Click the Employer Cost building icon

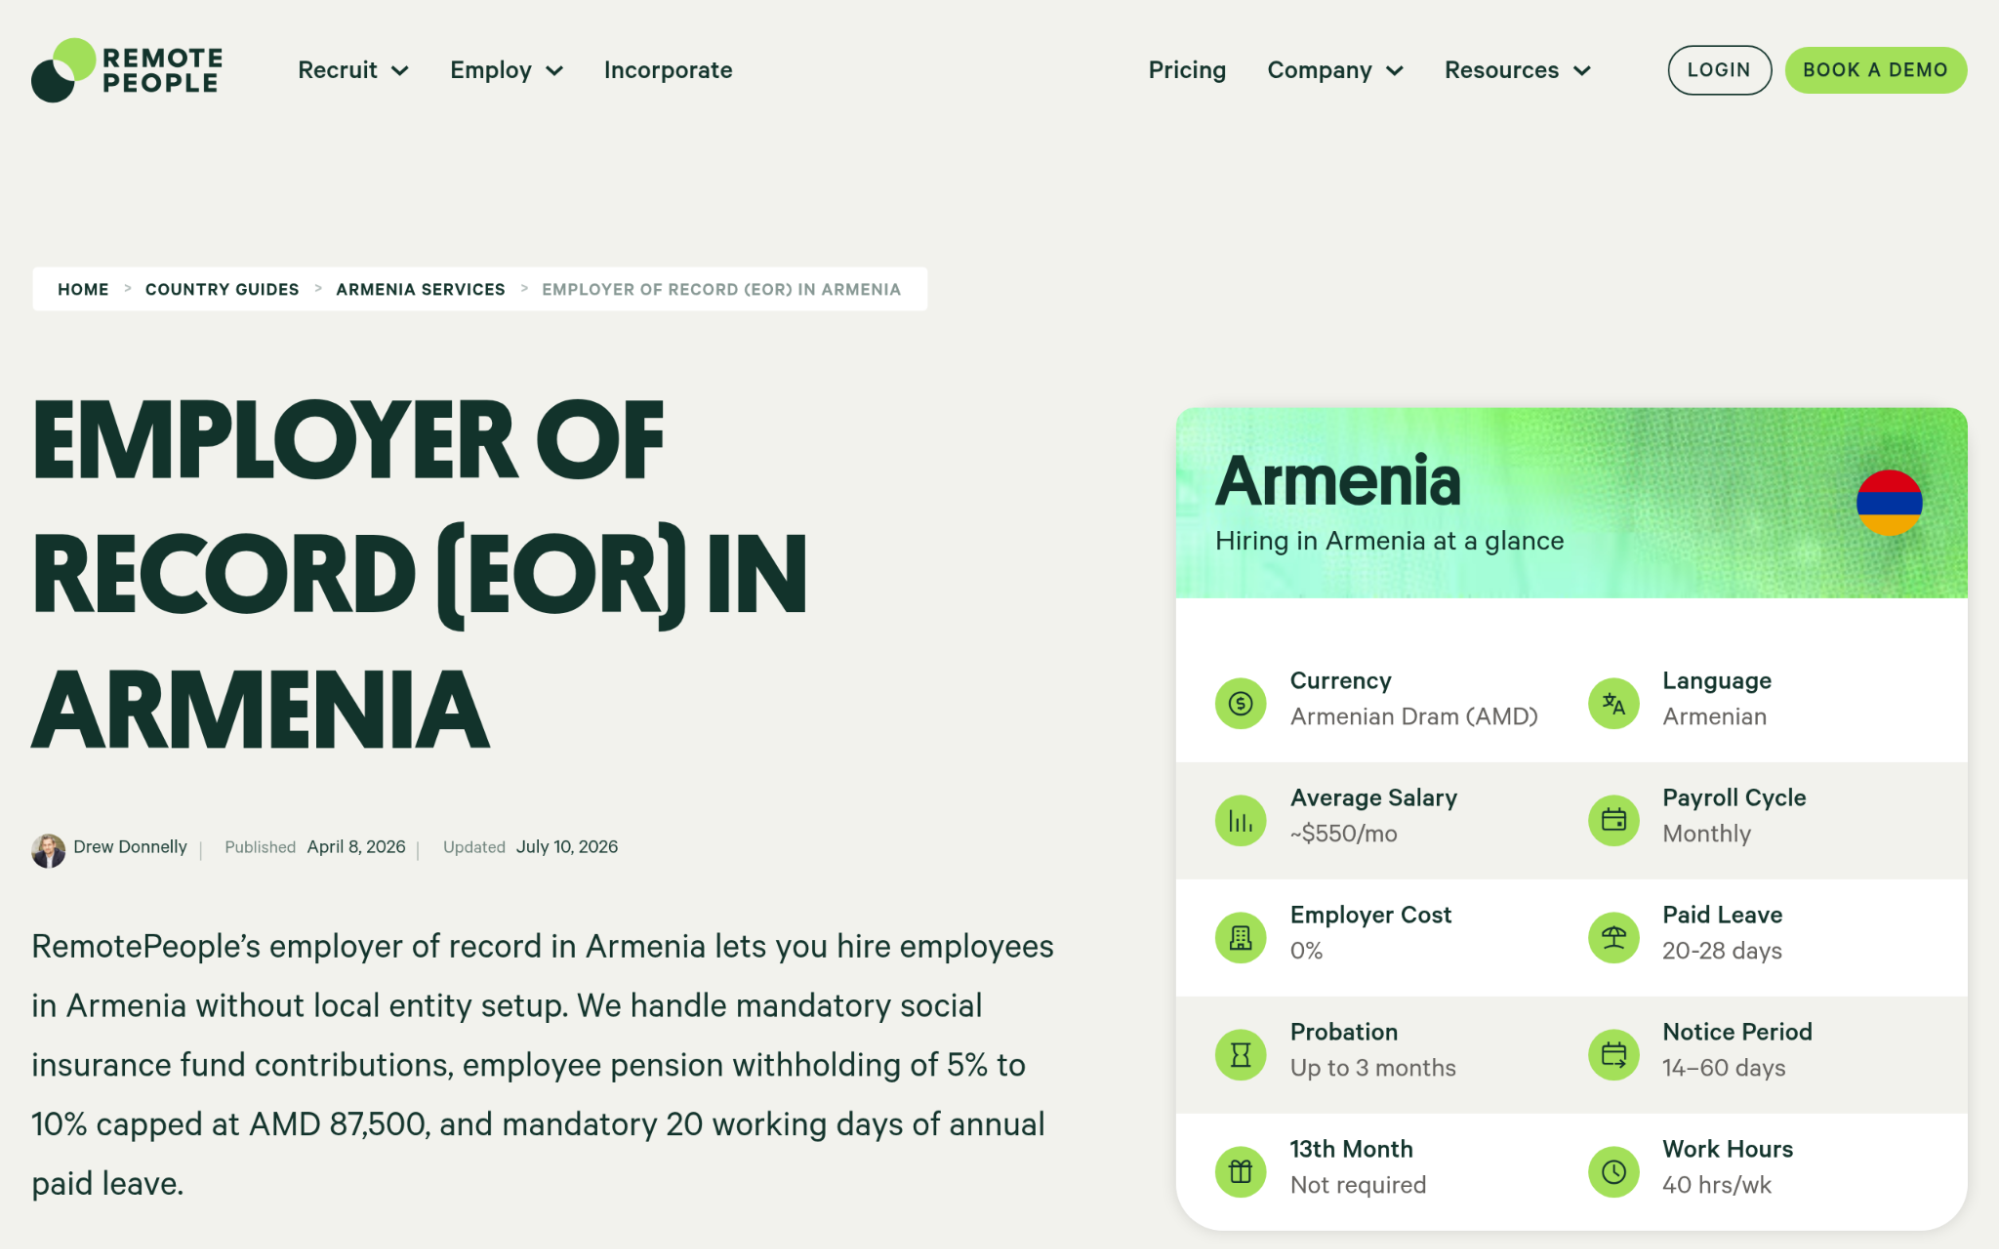[1240, 938]
